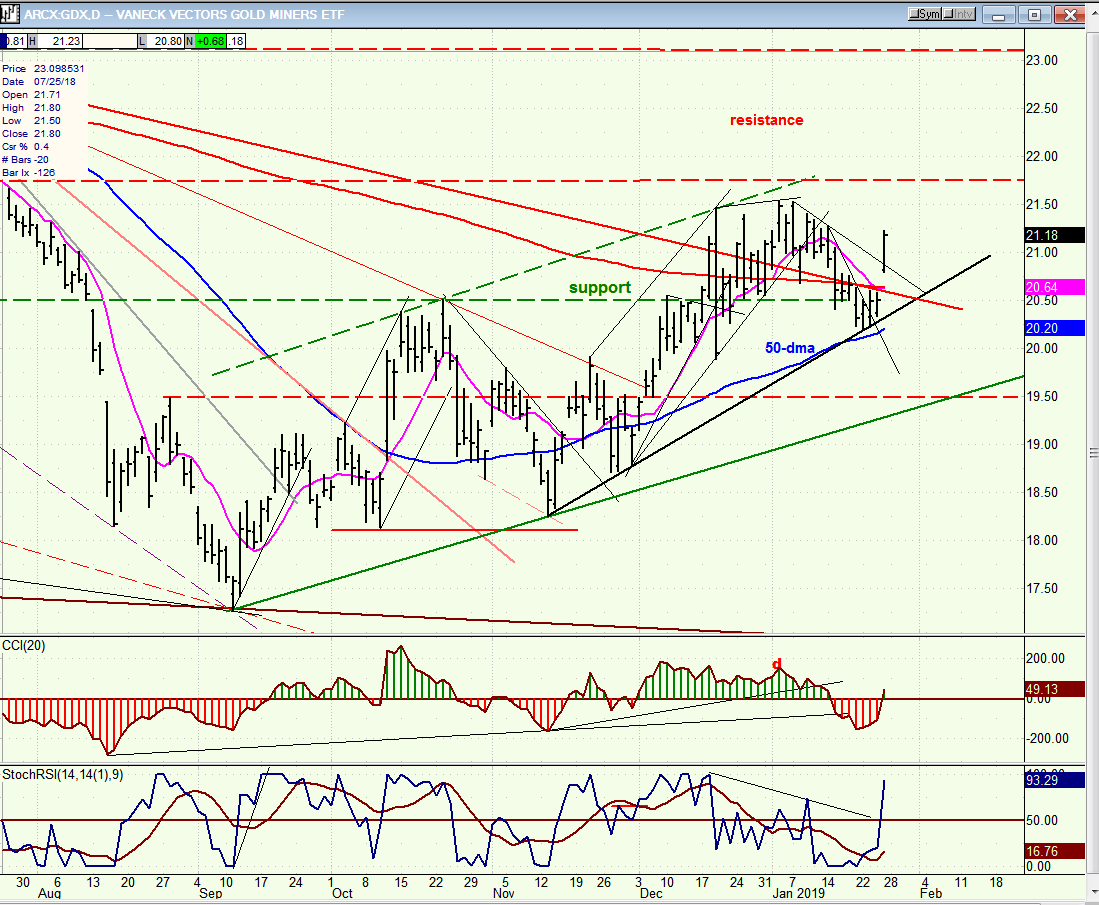This screenshot has width=1099, height=905.
Task: Click the 'Date 07/25/18' data row
Action: [x=39, y=82]
